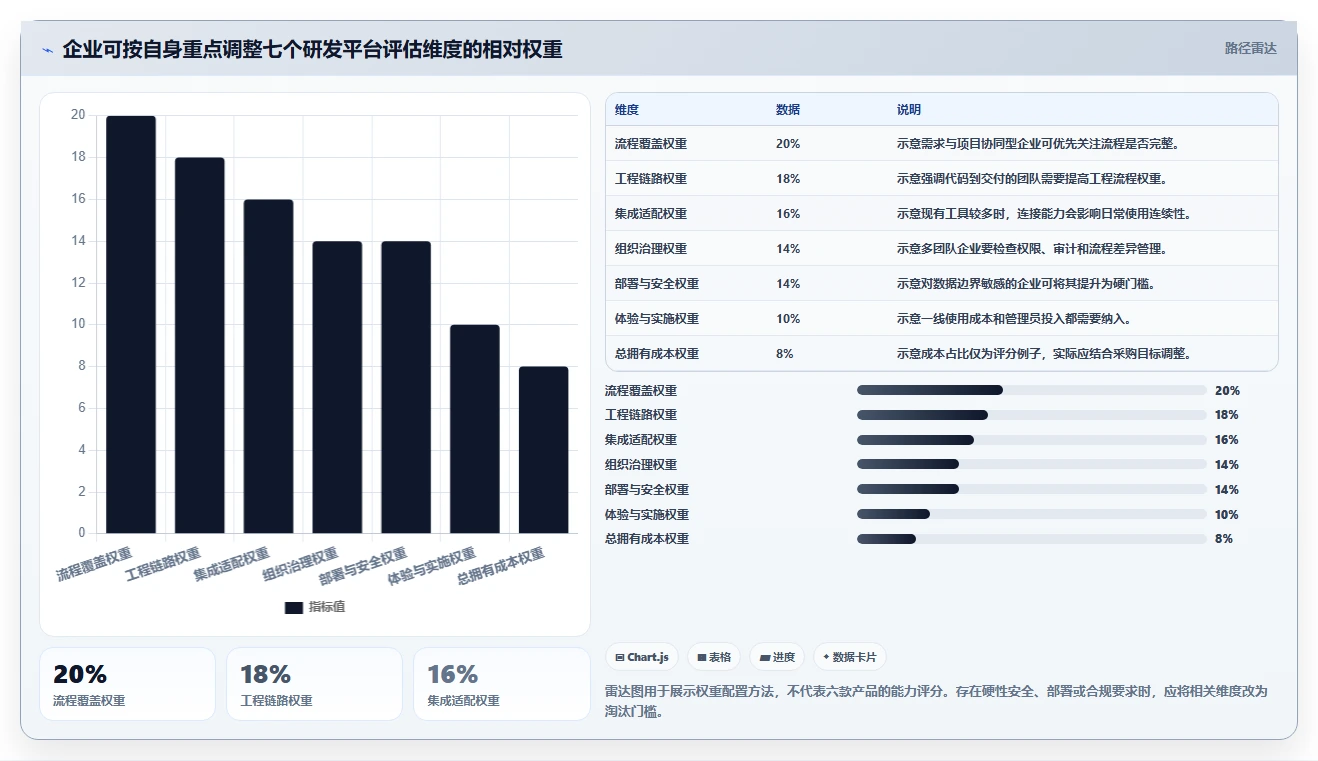Click the 部署与安全权重 14% progress bar
Image resolution: width=1318 pixels, height=761 pixels.
pyautogui.click(x=1032, y=489)
